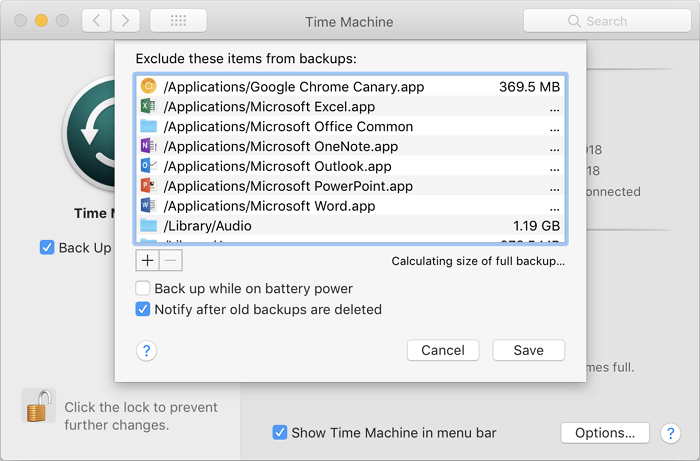Click the Save button

[x=528, y=350]
